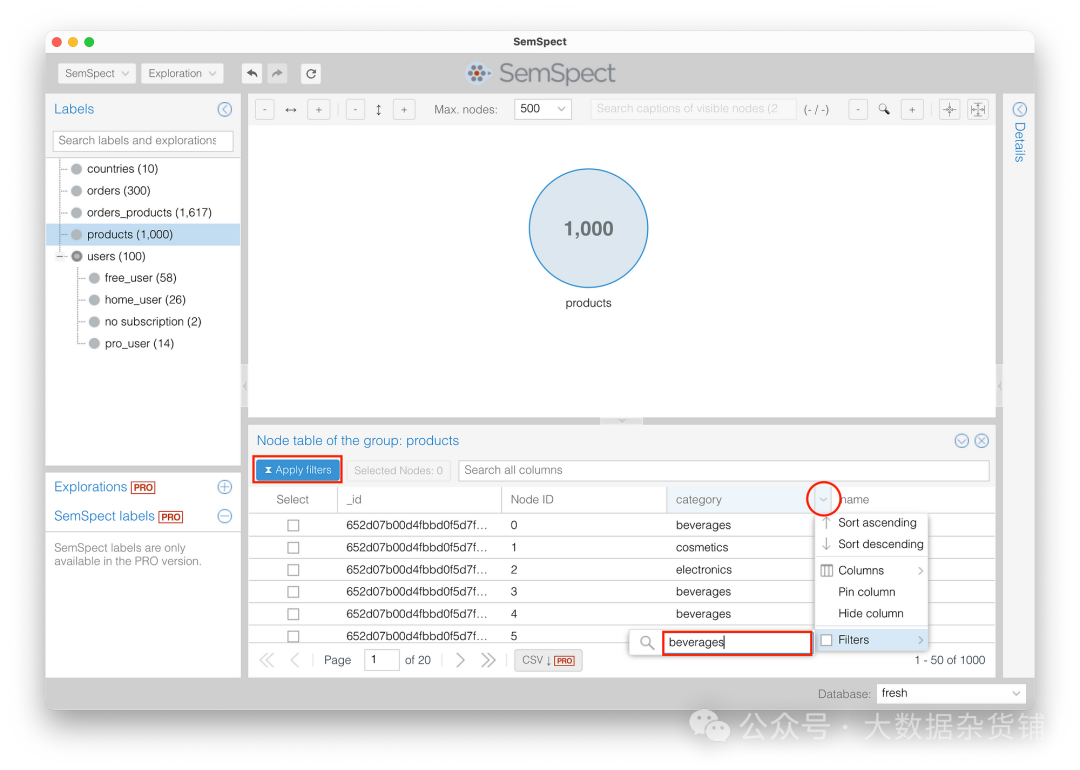The image size is (1080, 770).
Task: Add a new exploration with plus icon
Action: tap(225, 487)
